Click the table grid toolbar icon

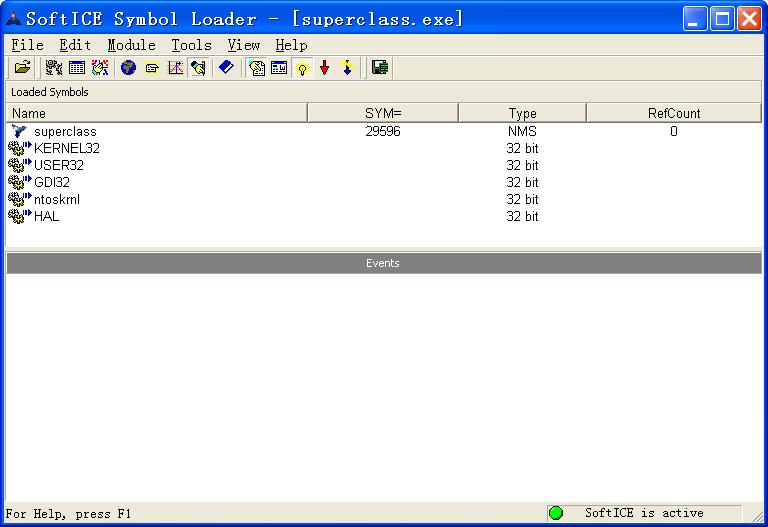click(x=77, y=68)
